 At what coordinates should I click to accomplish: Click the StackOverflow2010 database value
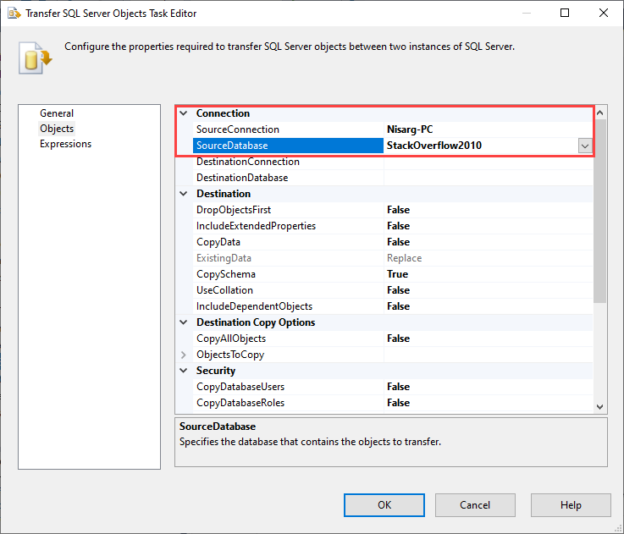(x=434, y=145)
